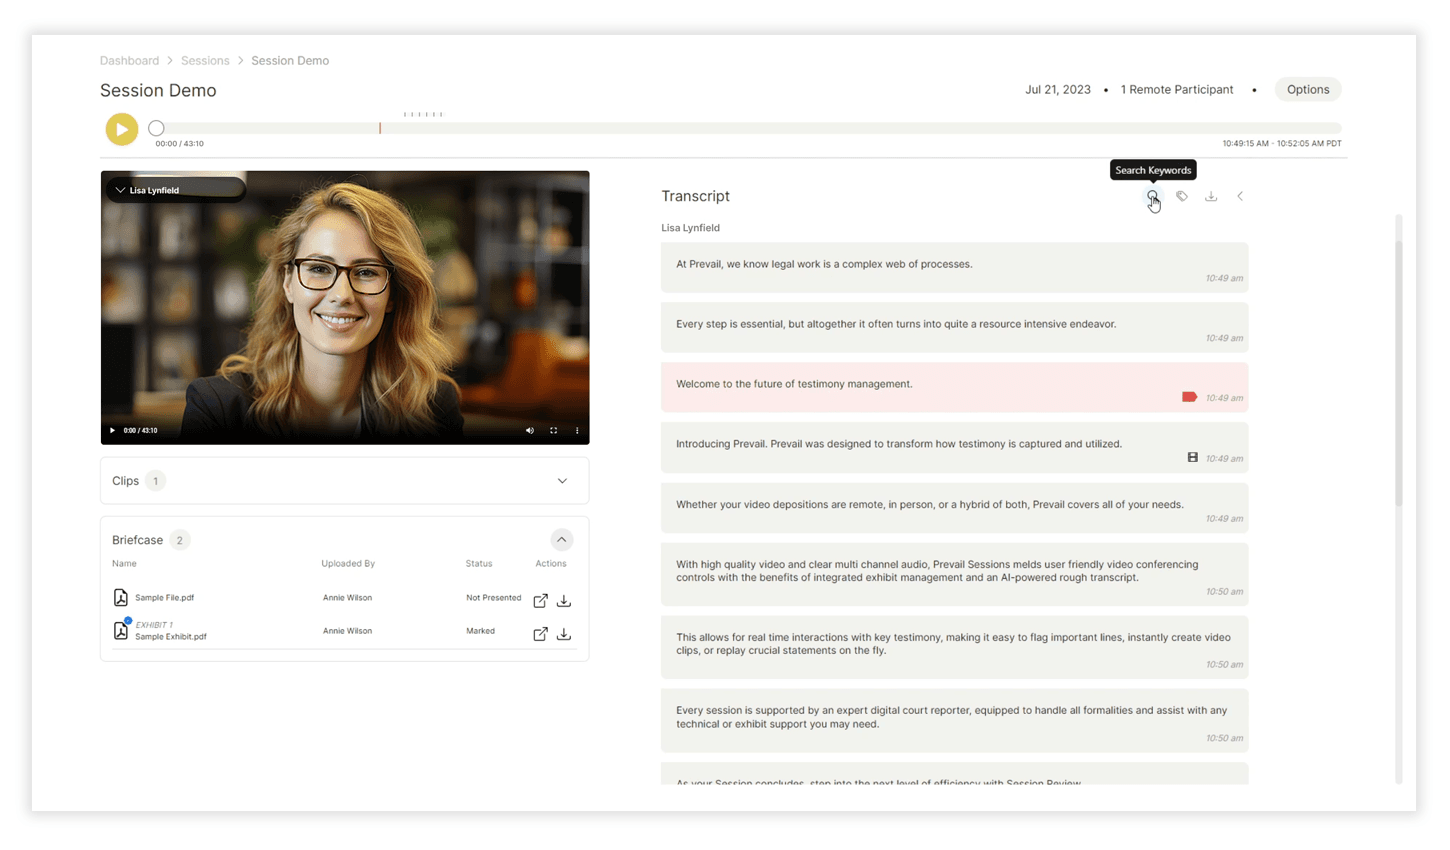Click the clip icon on the 'Introducing Prevail' line
The height and width of the screenshot is (850, 1450).
click(1192, 457)
